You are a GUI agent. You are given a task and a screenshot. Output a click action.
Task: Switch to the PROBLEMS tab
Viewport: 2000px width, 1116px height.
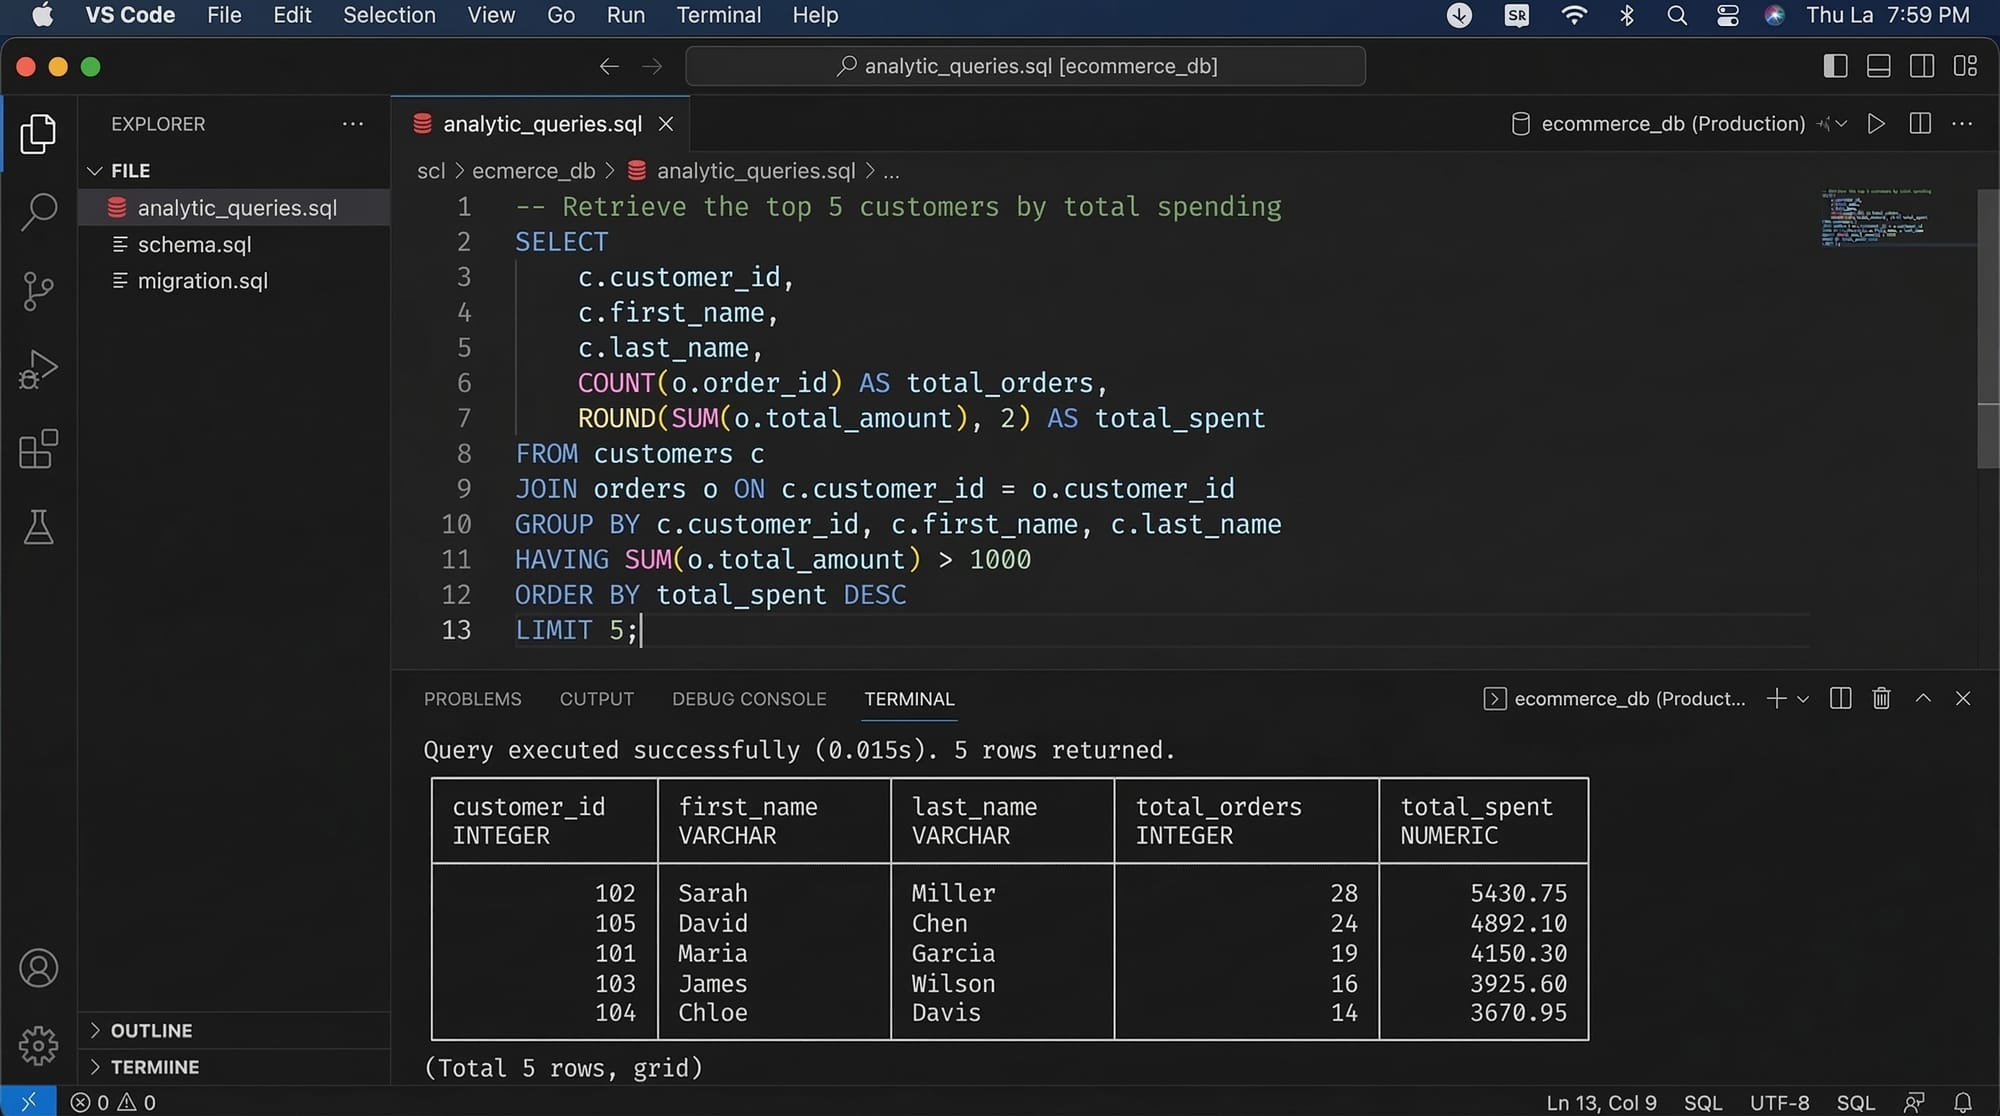472,699
